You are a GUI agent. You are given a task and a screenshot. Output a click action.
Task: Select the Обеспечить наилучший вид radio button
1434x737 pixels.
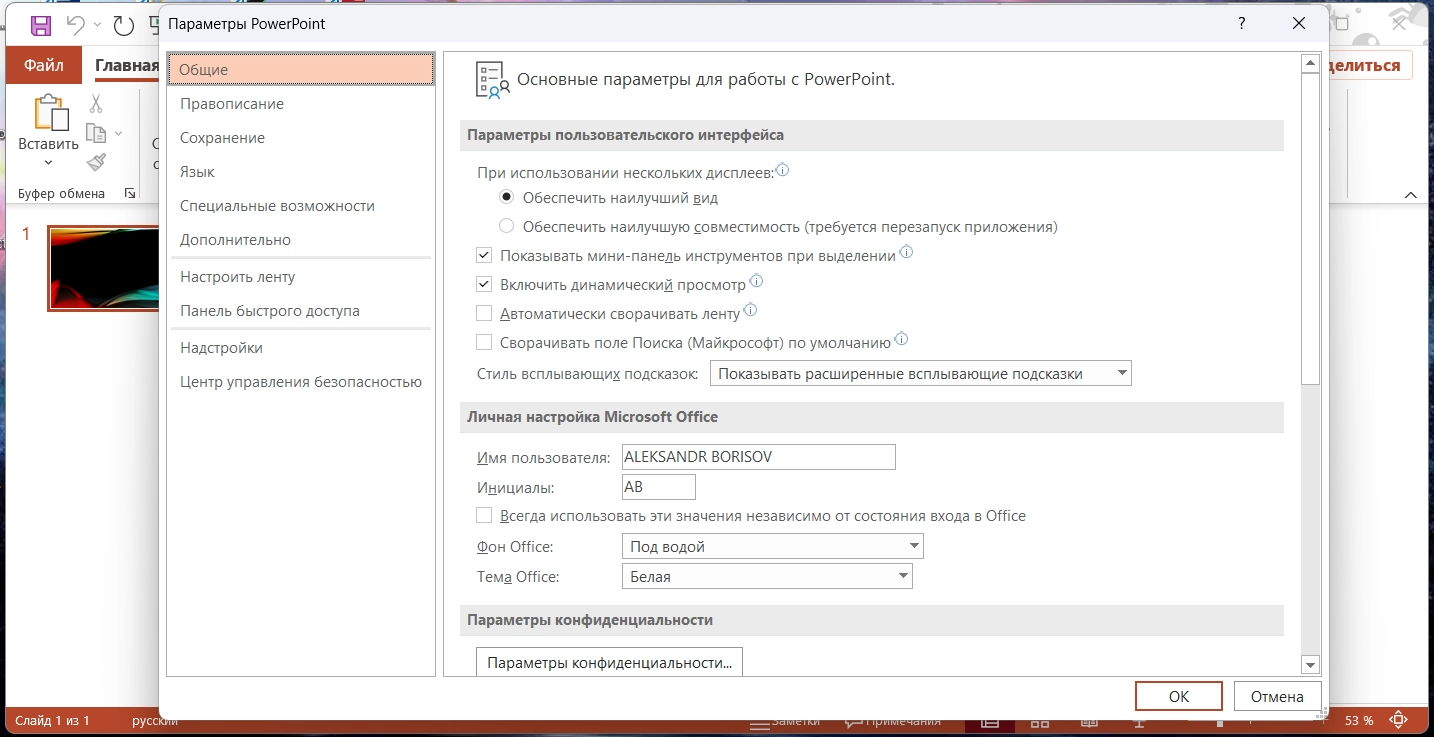coord(507,198)
